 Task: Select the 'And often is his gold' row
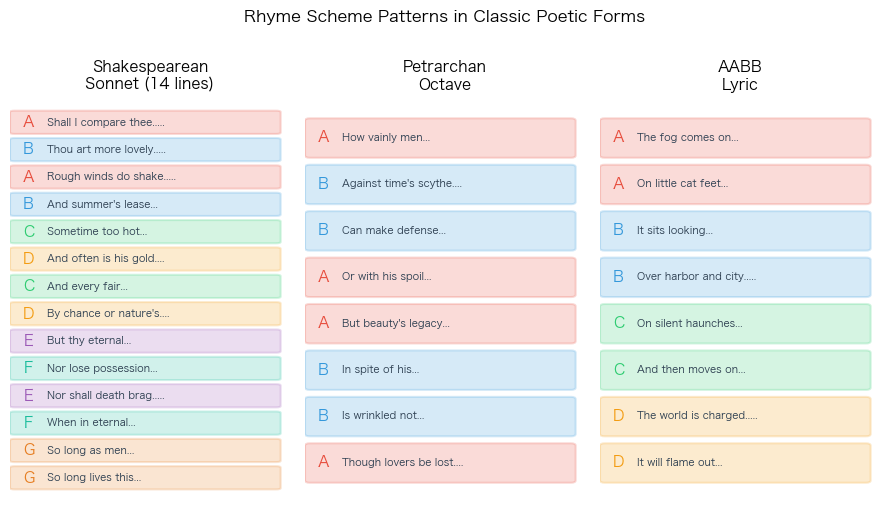click(x=146, y=258)
